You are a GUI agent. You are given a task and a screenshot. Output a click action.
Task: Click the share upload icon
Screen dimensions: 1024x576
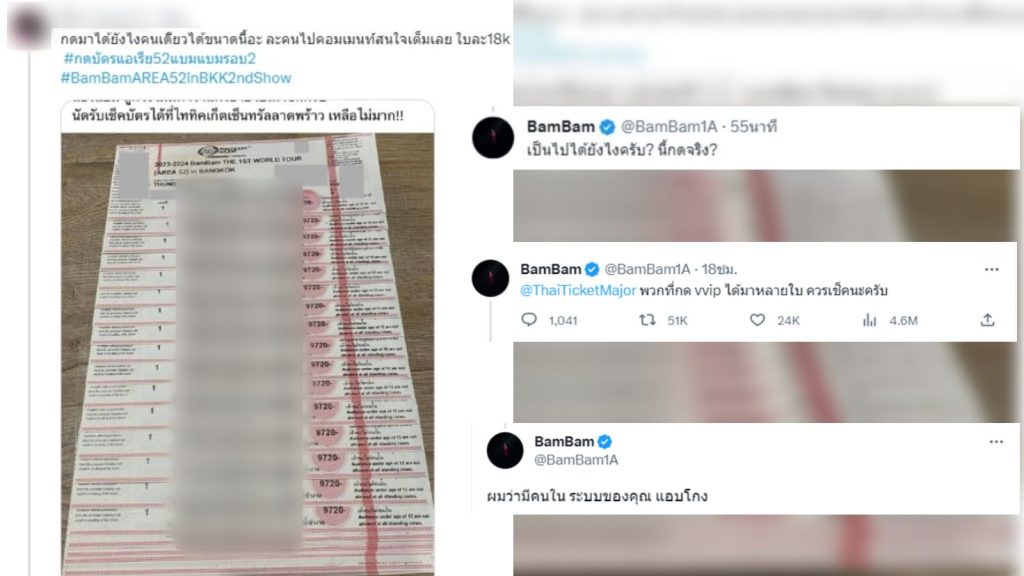[x=987, y=320]
